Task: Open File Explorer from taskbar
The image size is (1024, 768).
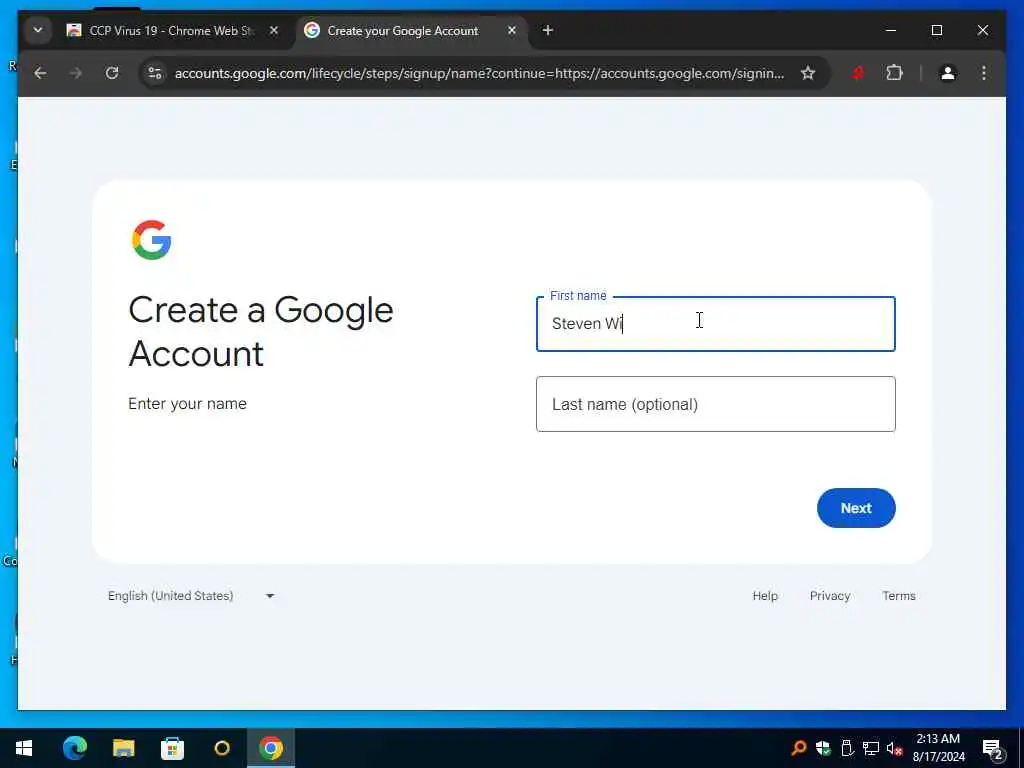Action: coord(123,748)
